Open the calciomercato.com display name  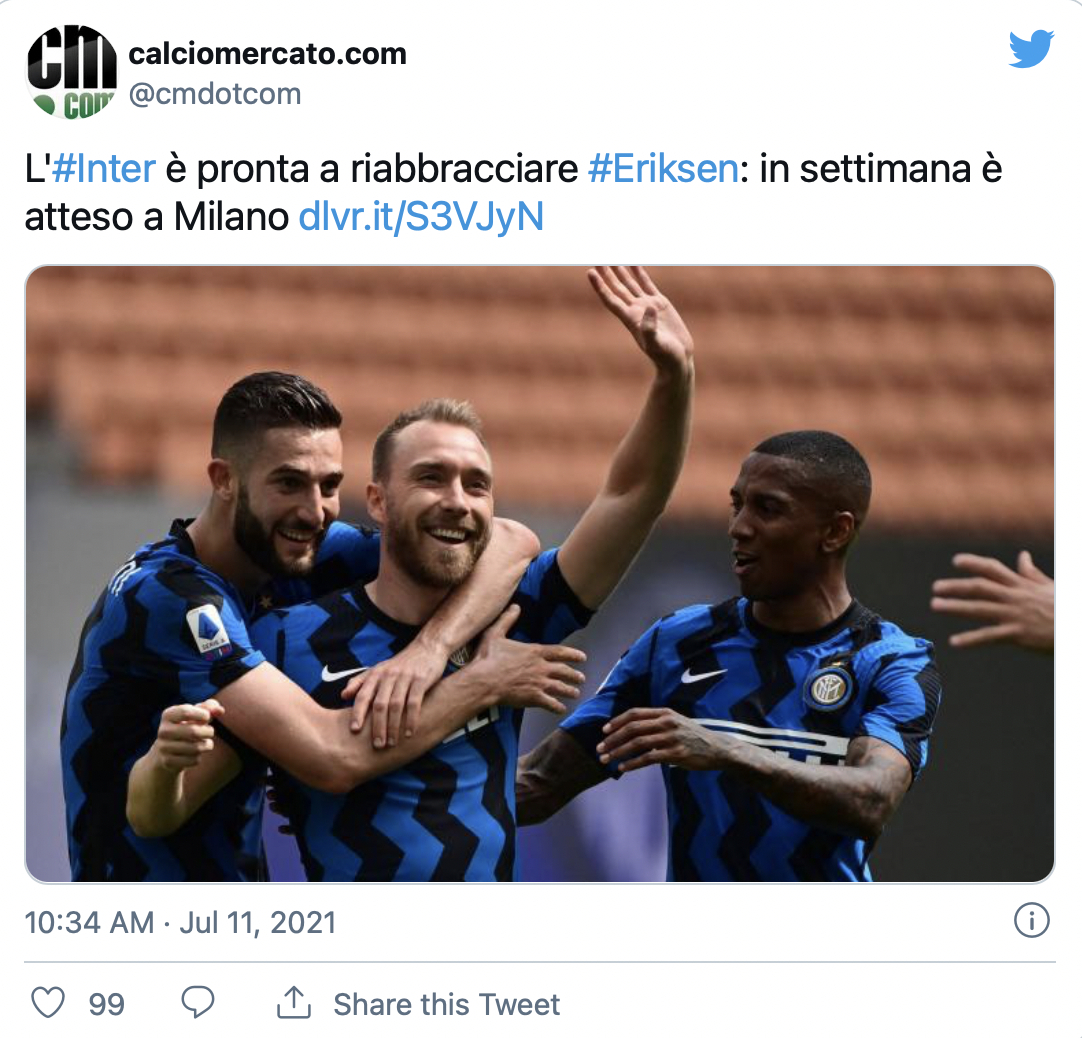click(x=268, y=53)
